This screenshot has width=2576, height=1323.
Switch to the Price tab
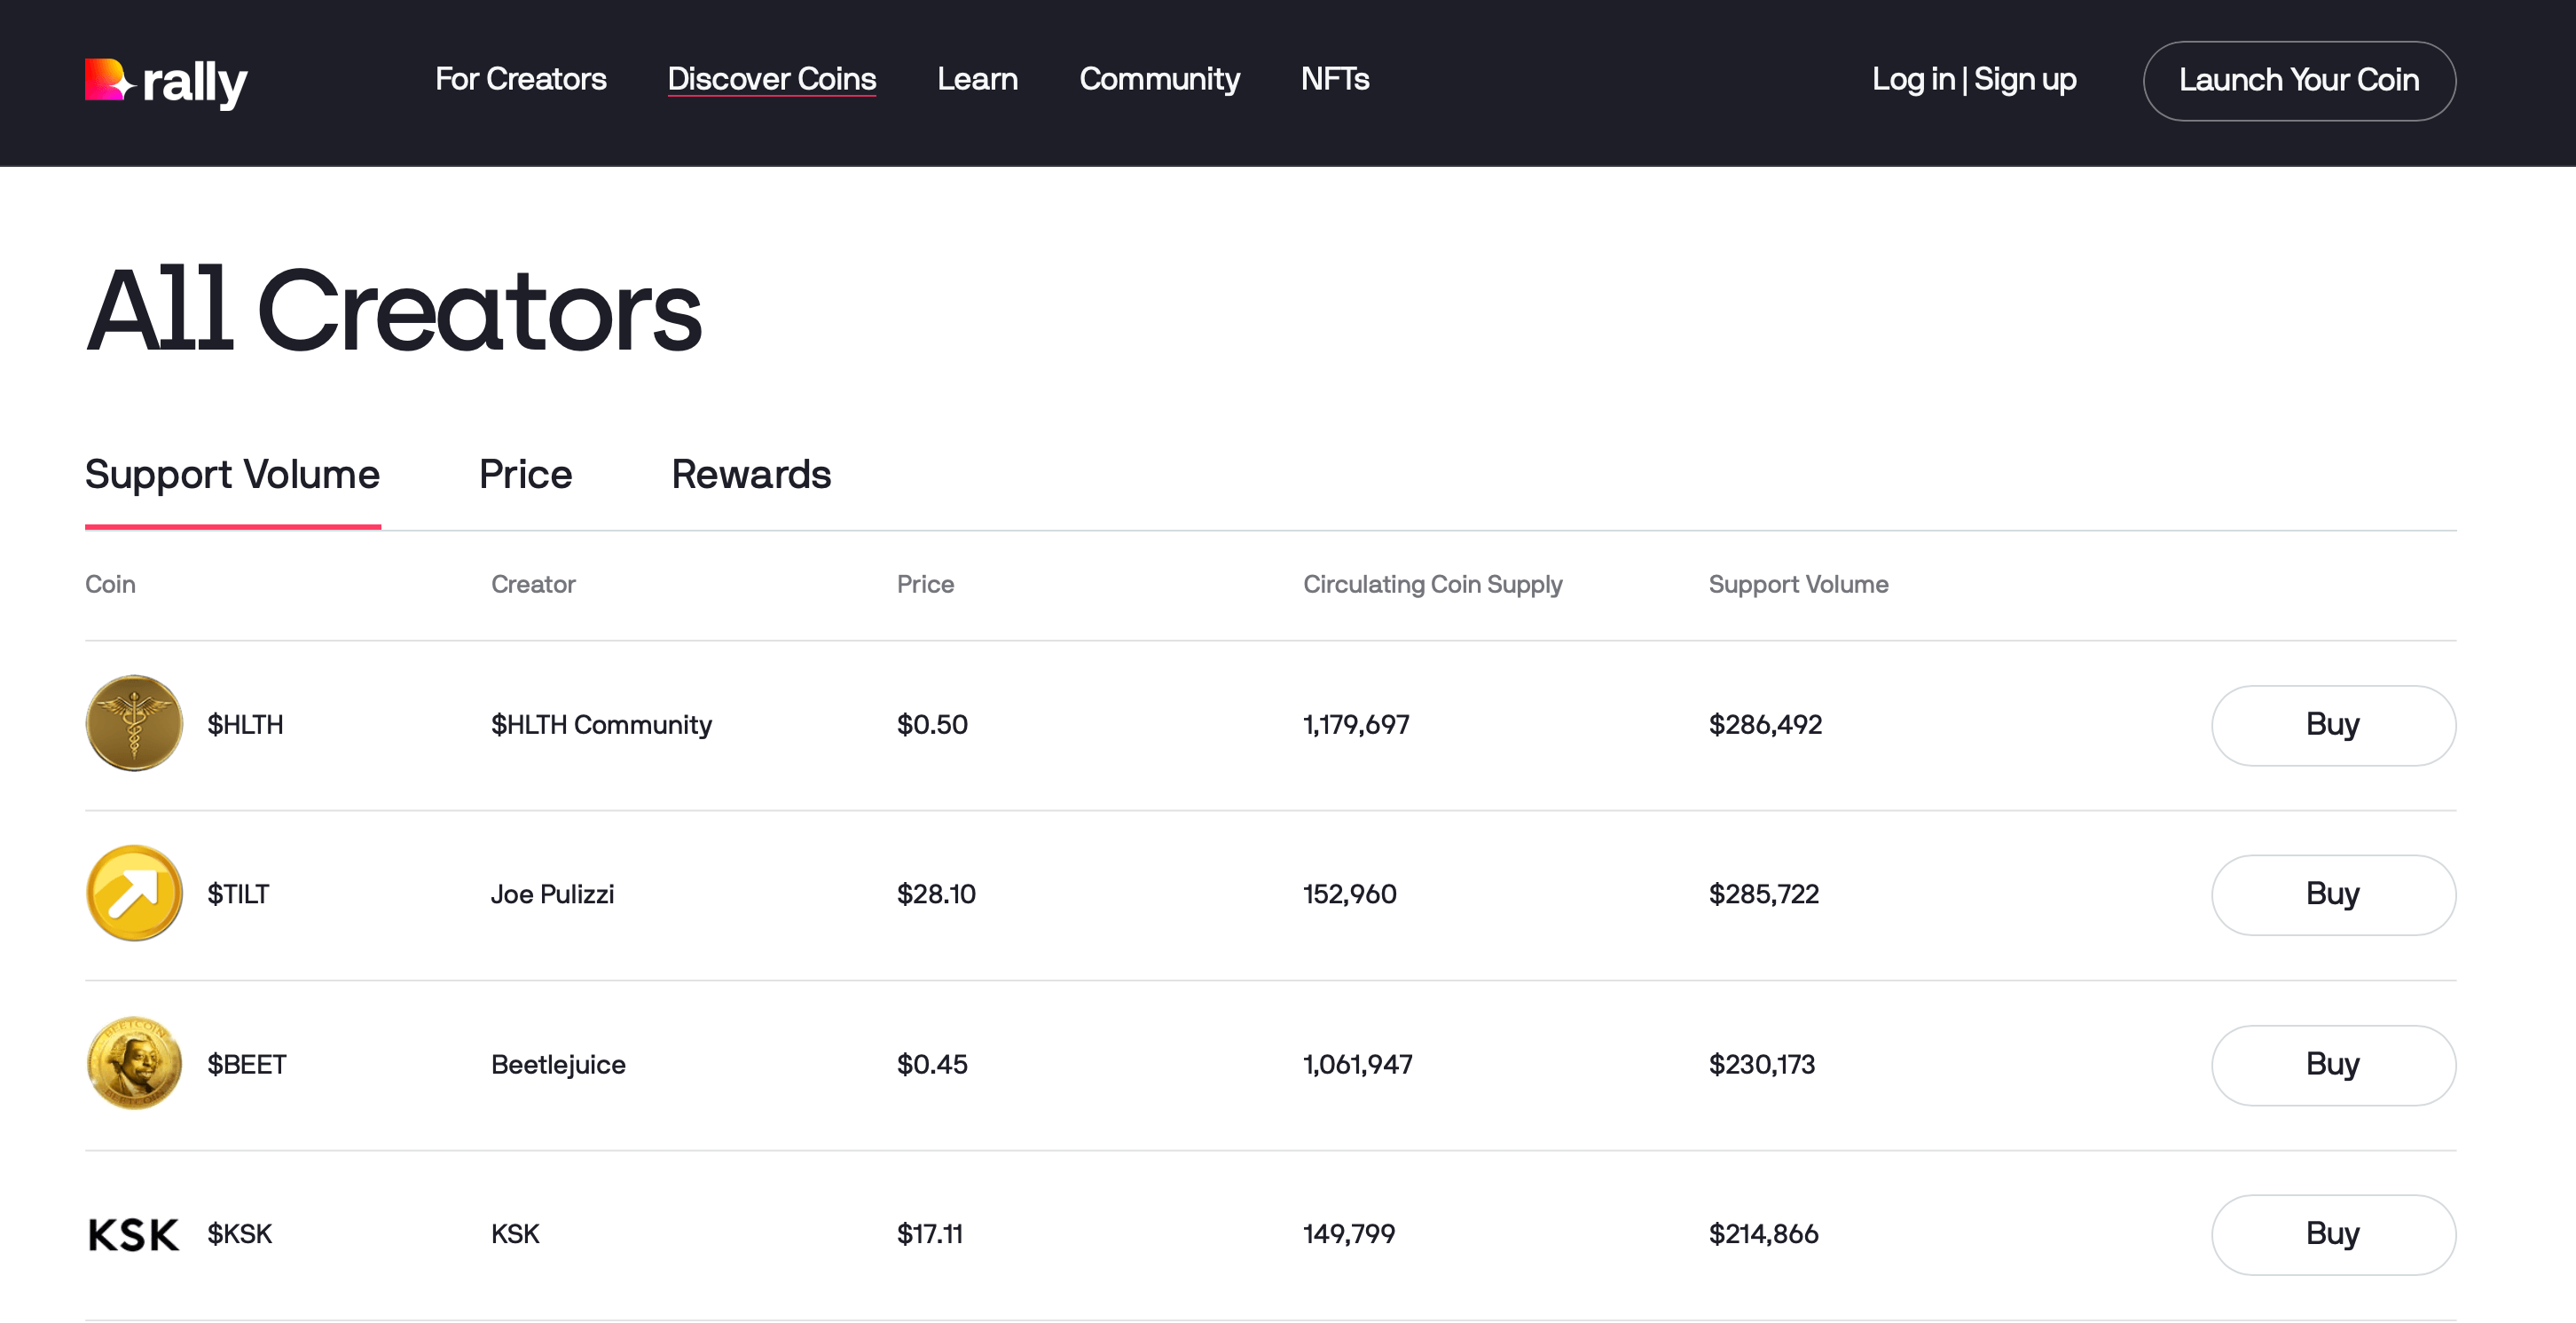(525, 475)
